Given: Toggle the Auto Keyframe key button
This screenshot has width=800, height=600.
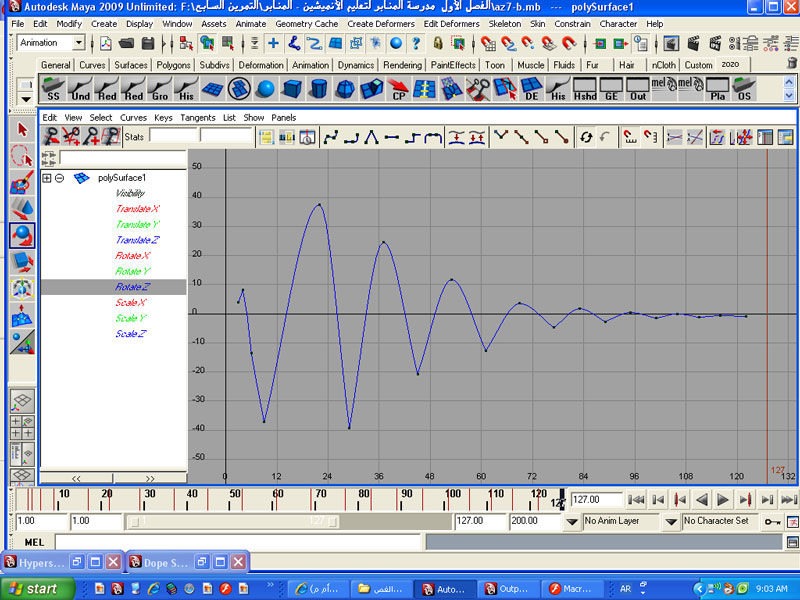Looking at the screenshot, I should pos(772,521).
